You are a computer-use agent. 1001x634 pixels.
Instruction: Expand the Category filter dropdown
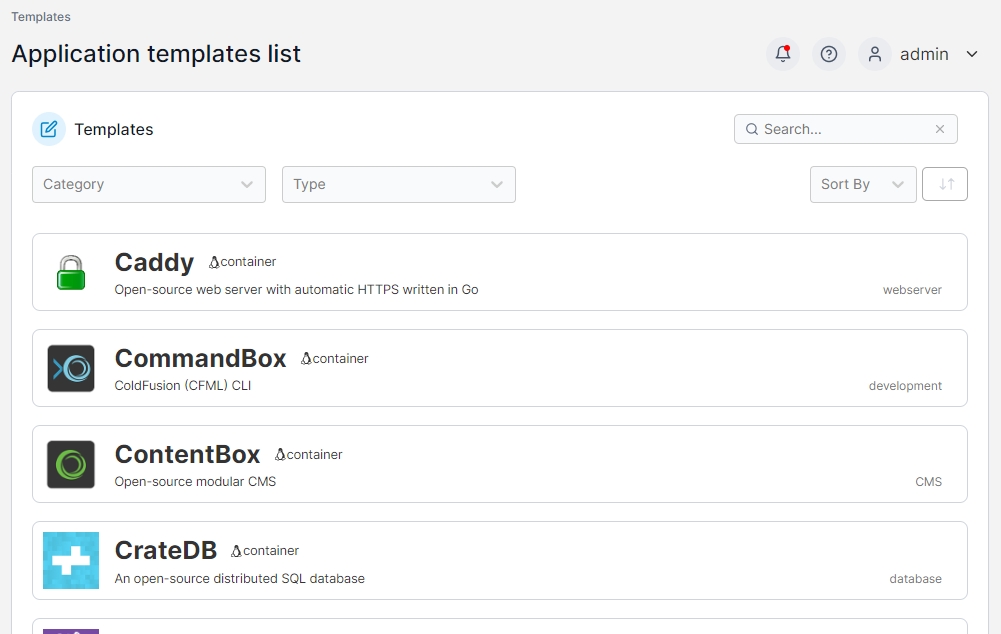point(149,184)
